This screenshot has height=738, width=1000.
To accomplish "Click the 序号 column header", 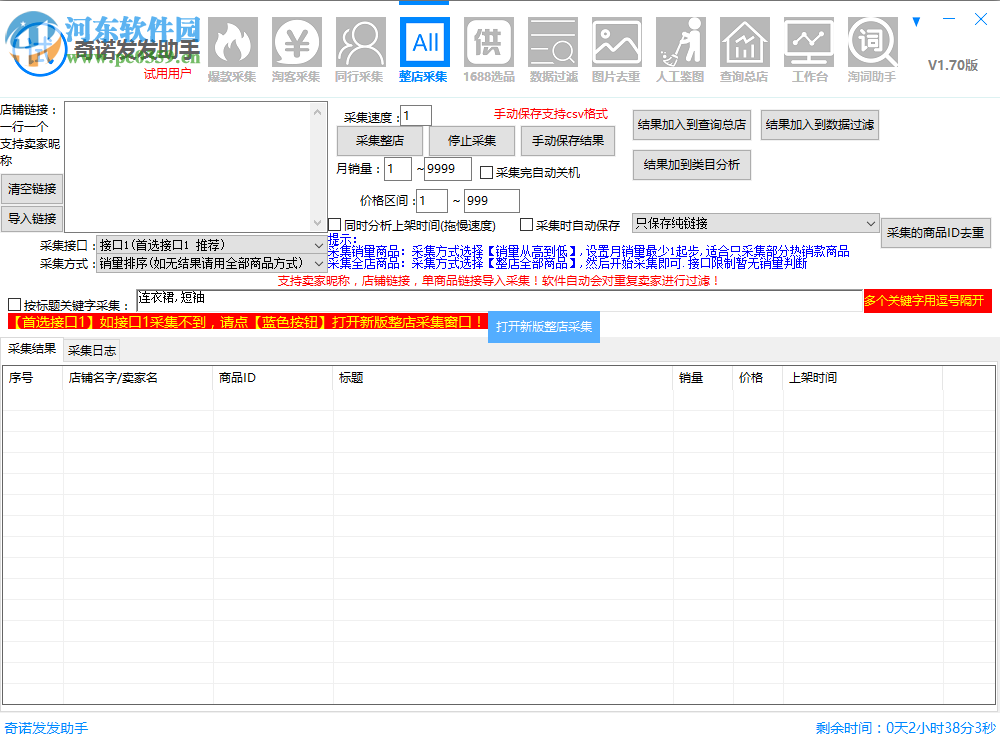I will click(x=33, y=378).
